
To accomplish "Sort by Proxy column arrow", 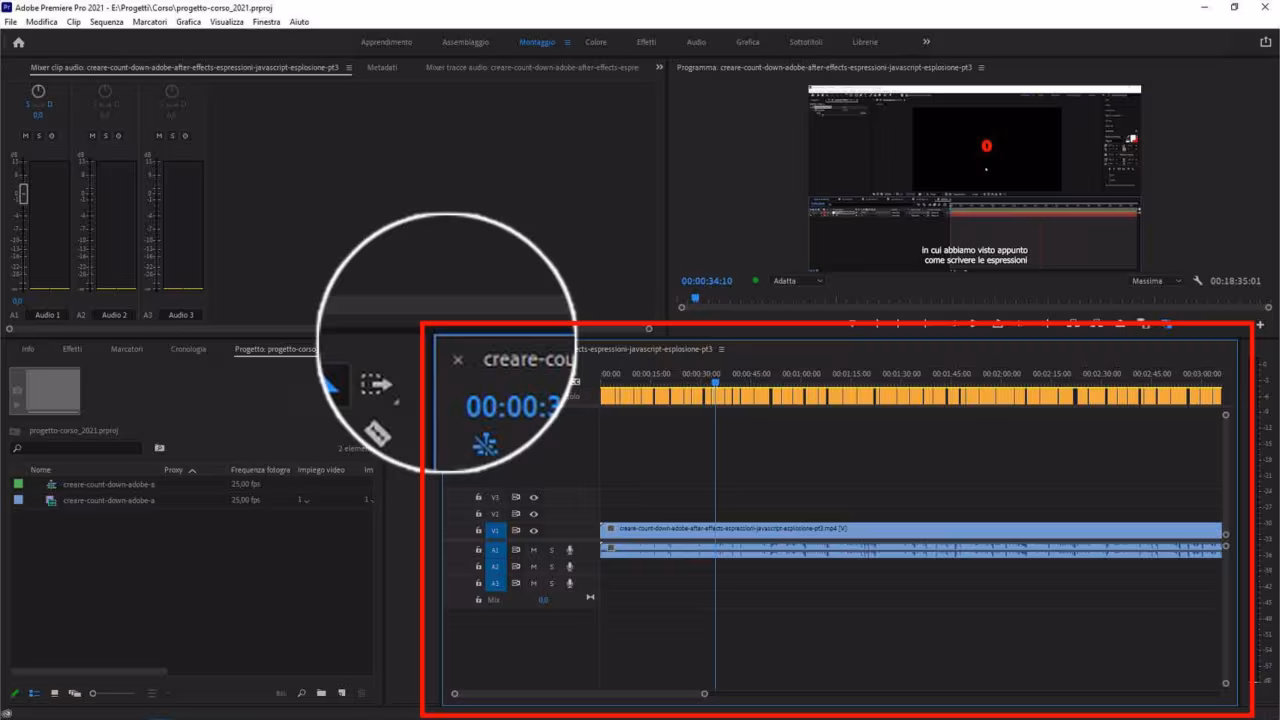I will click(192, 470).
